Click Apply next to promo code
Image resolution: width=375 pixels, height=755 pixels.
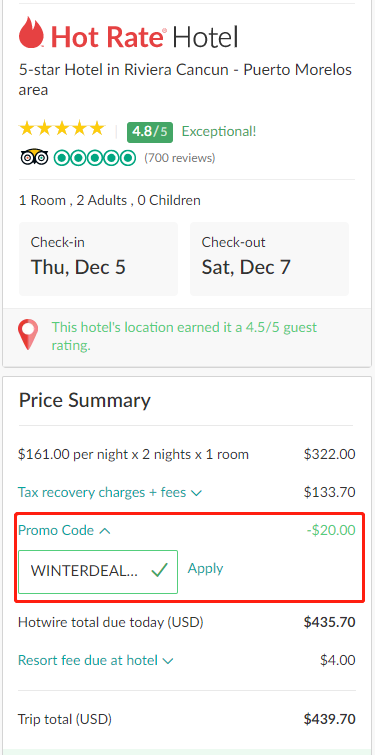pyautogui.click(x=206, y=568)
